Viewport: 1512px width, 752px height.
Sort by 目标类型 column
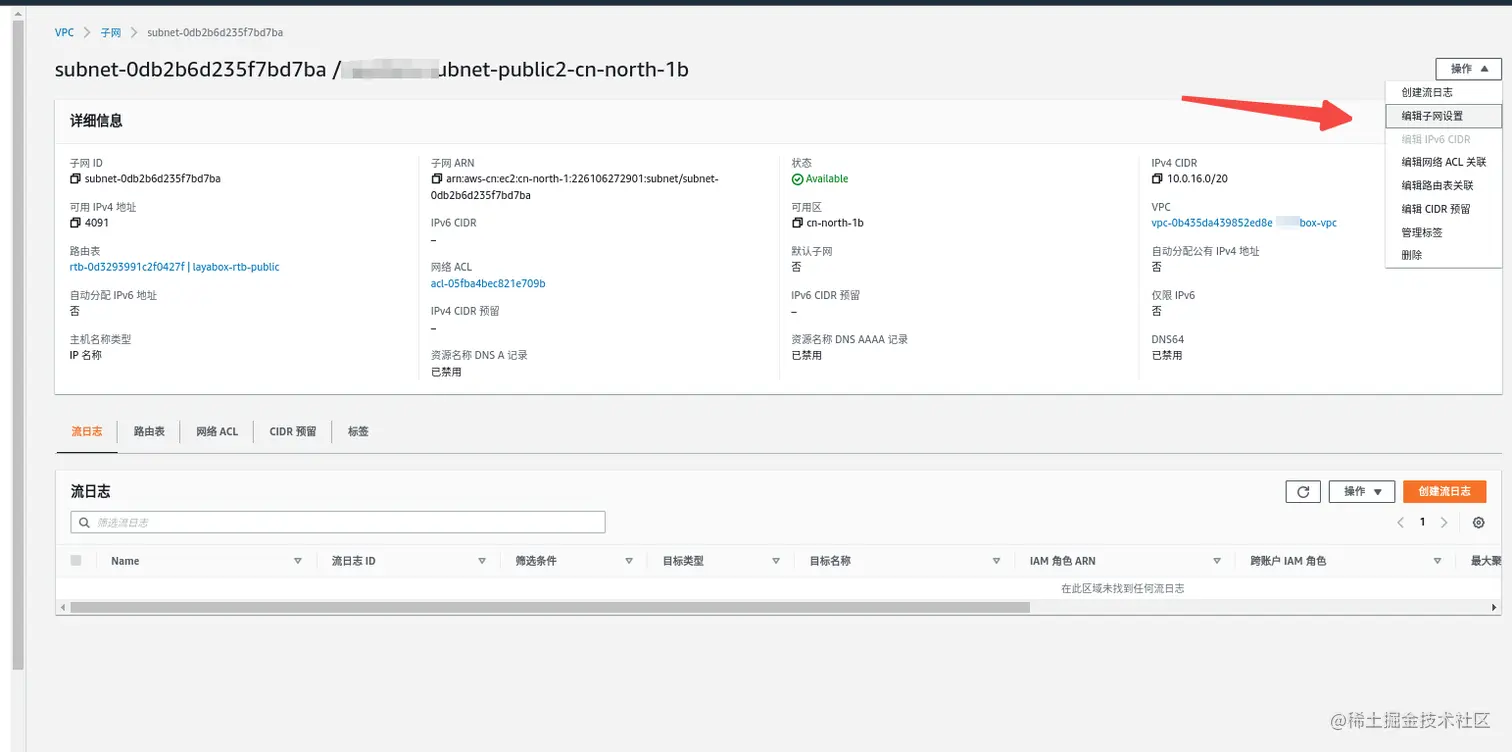pyautogui.click(x=776, y=561)
